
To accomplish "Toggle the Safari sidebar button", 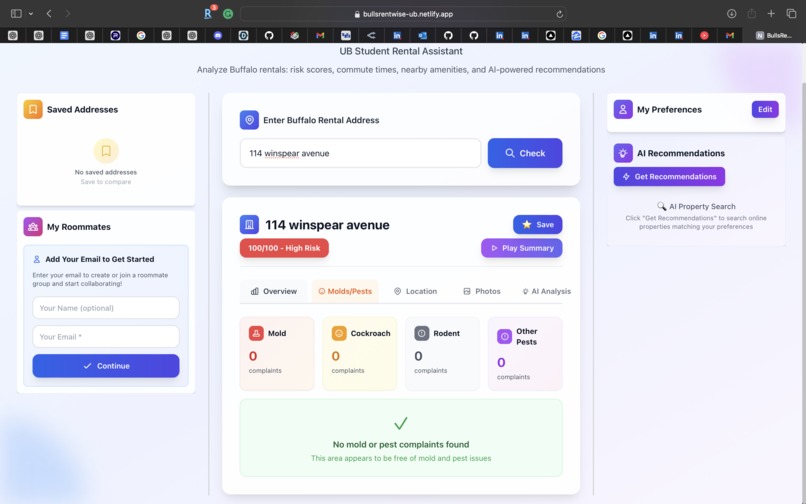I will coord(16,14).
